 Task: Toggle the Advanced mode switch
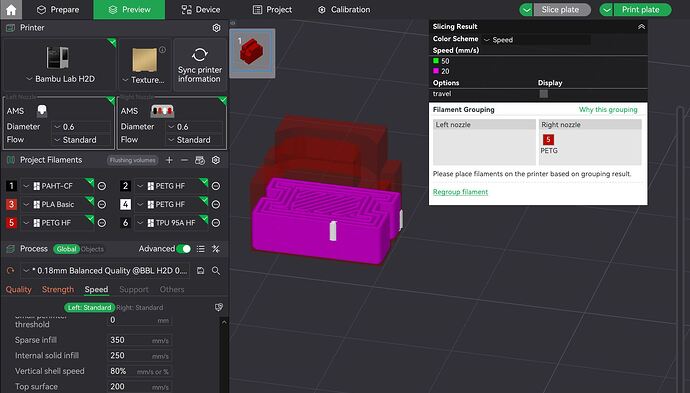(184, 249)
